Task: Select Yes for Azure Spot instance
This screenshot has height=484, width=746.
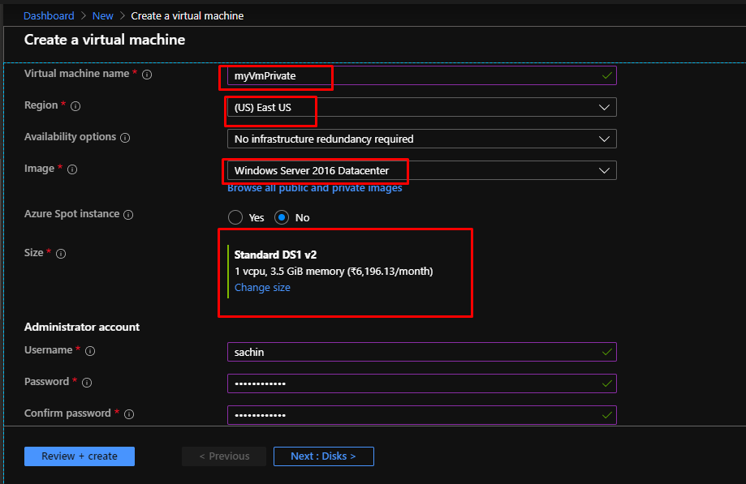Action: click(x=235, y=217)
